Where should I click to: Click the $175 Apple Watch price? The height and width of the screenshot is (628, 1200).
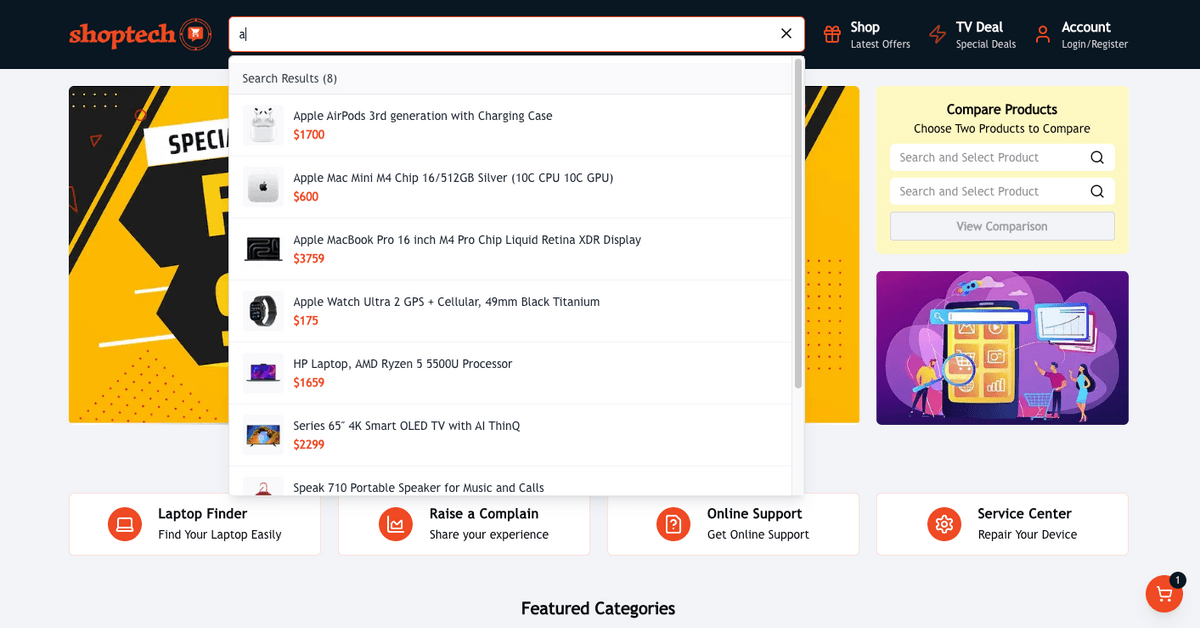click(306, 321)
